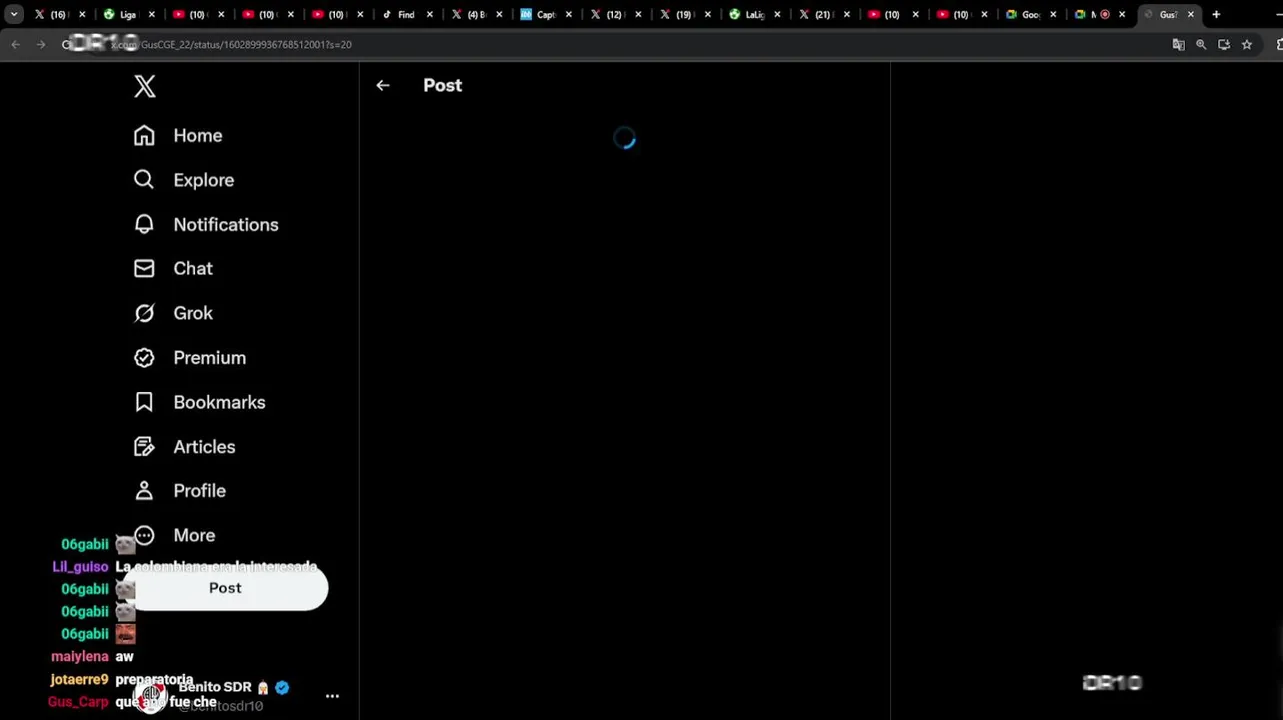Click the maiylena username in chat overlay
This screenshot has width=1283, height=720.
(x=80, y=657)
